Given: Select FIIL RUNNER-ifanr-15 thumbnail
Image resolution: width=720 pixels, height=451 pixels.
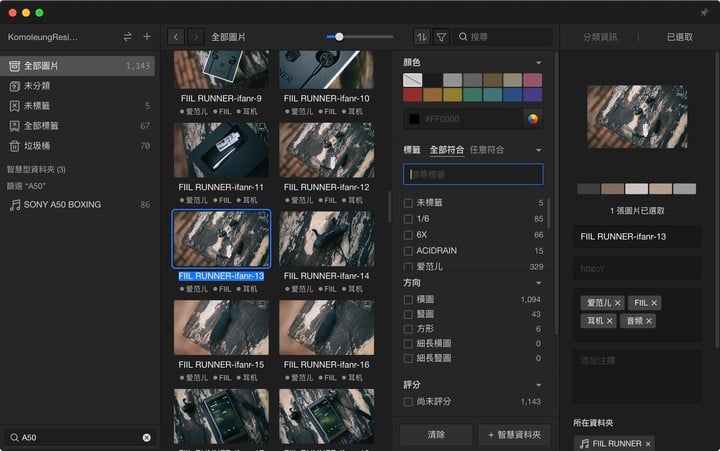Looking at the screenshot, I should [221, 327].
